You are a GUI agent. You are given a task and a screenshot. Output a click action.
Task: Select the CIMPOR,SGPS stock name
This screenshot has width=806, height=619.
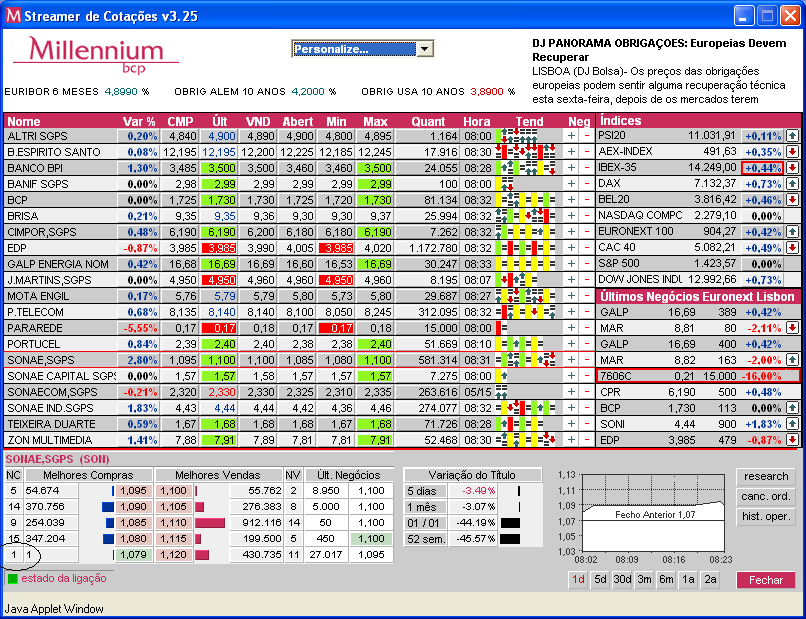pyautogui.click(x=42, y=232)
